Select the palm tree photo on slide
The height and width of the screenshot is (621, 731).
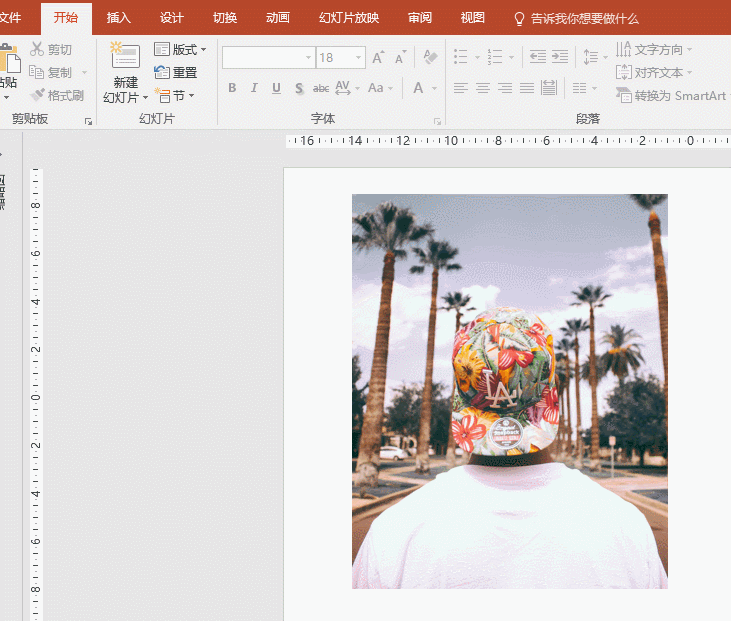pos(510,391)
